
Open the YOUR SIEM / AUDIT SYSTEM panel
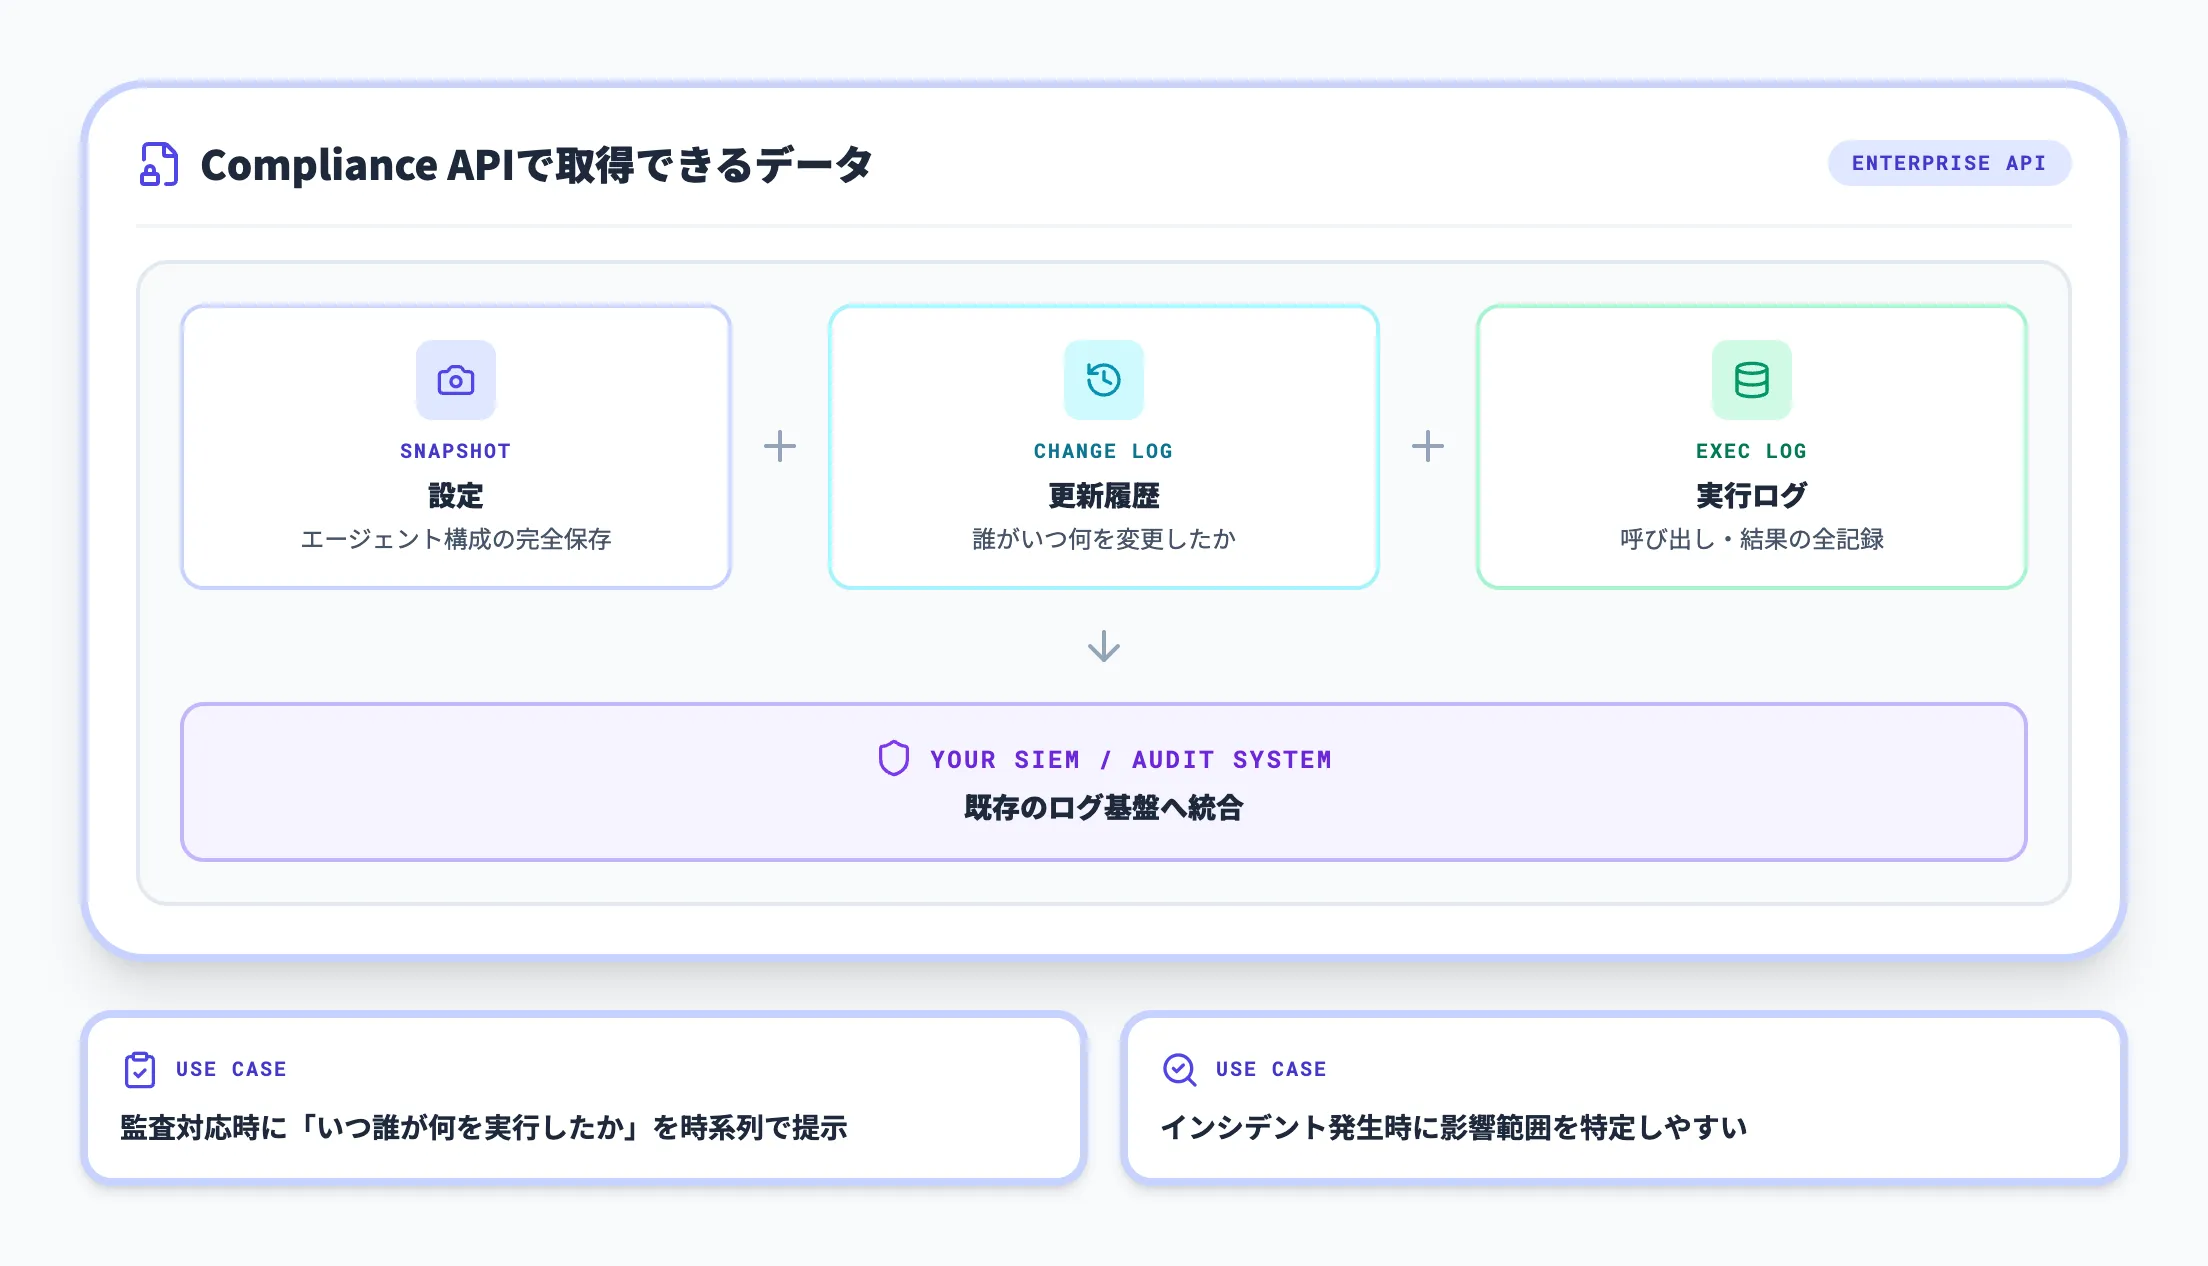point(1103,781)
